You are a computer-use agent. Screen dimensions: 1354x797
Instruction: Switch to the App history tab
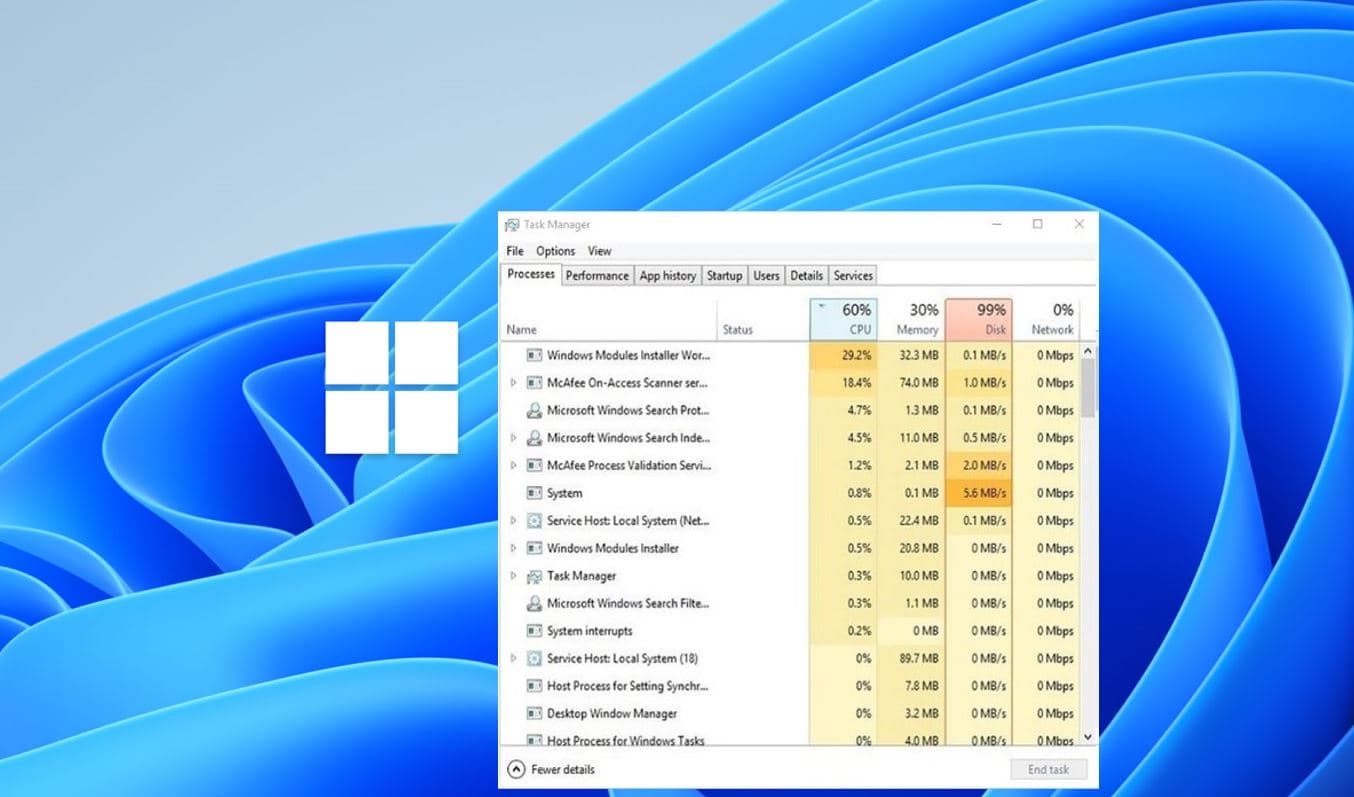click(667, 276)
